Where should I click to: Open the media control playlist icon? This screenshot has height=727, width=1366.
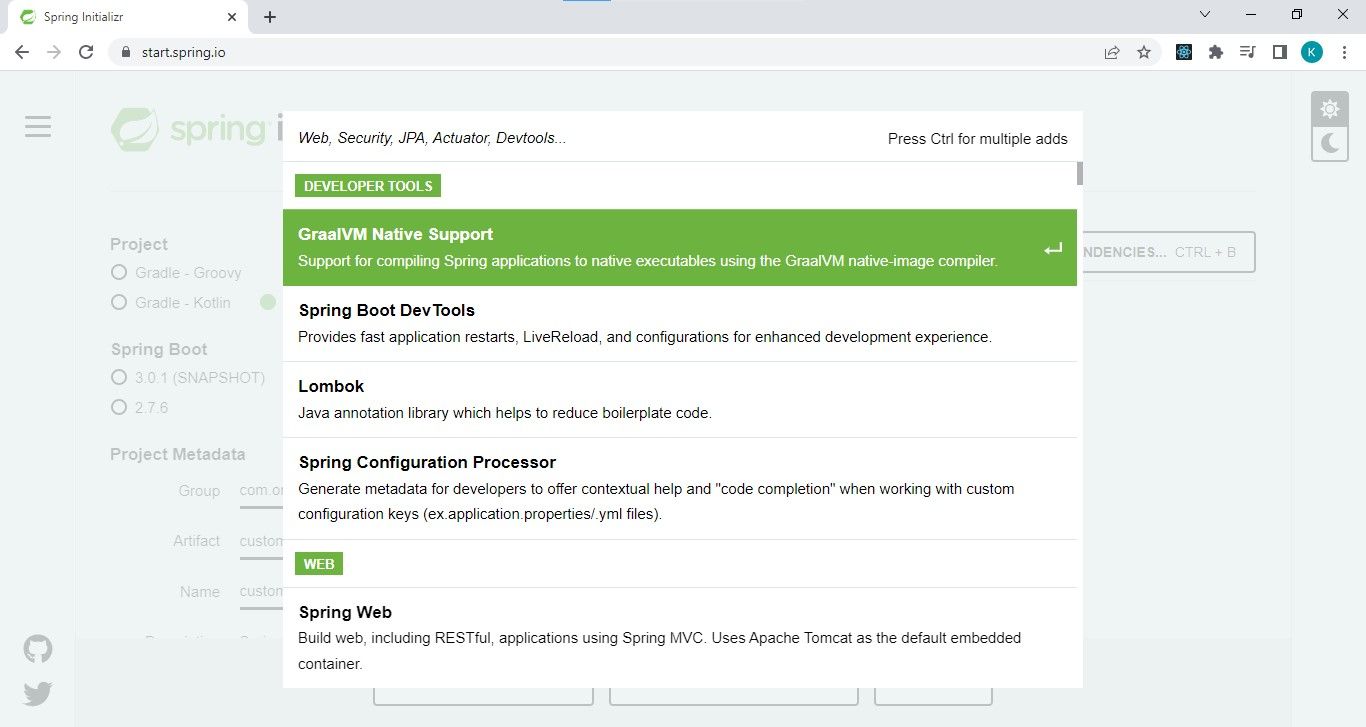tap(1248, 52)
